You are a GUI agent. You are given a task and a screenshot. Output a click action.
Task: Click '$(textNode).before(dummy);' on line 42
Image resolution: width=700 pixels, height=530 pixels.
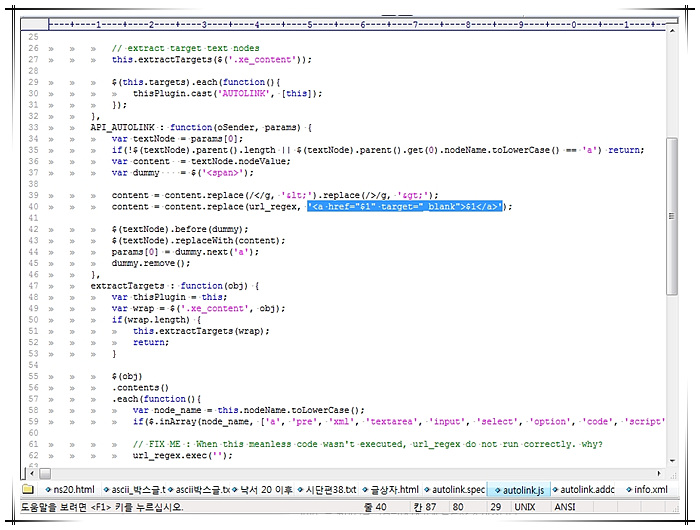click(x=180, y=229)
